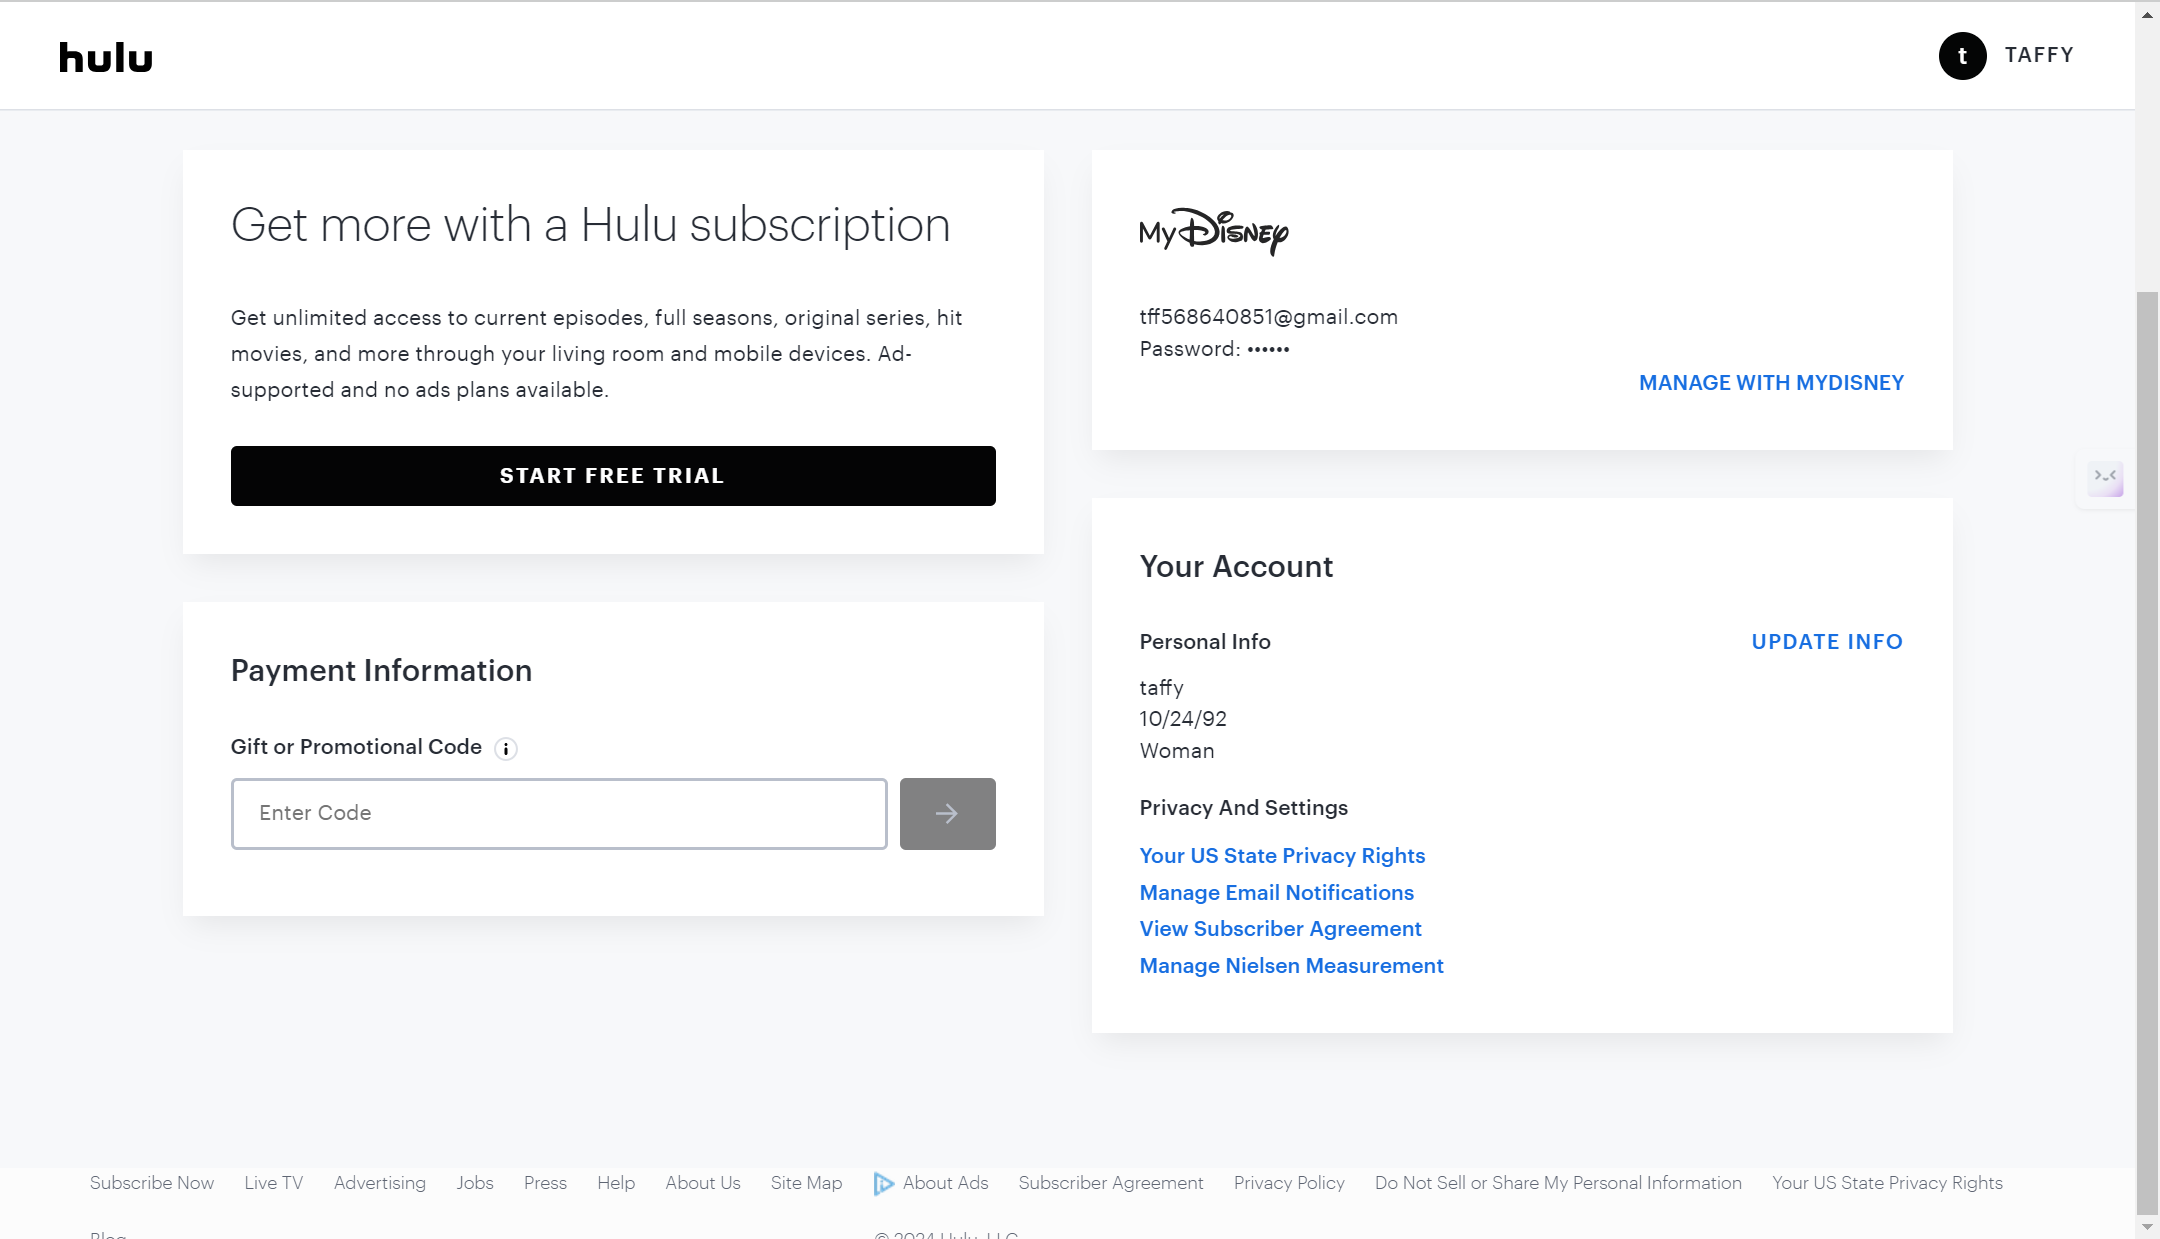Open Your US State Privacy Rights link
The width and height of the screenshot is (2160, 1239).
1282,856
